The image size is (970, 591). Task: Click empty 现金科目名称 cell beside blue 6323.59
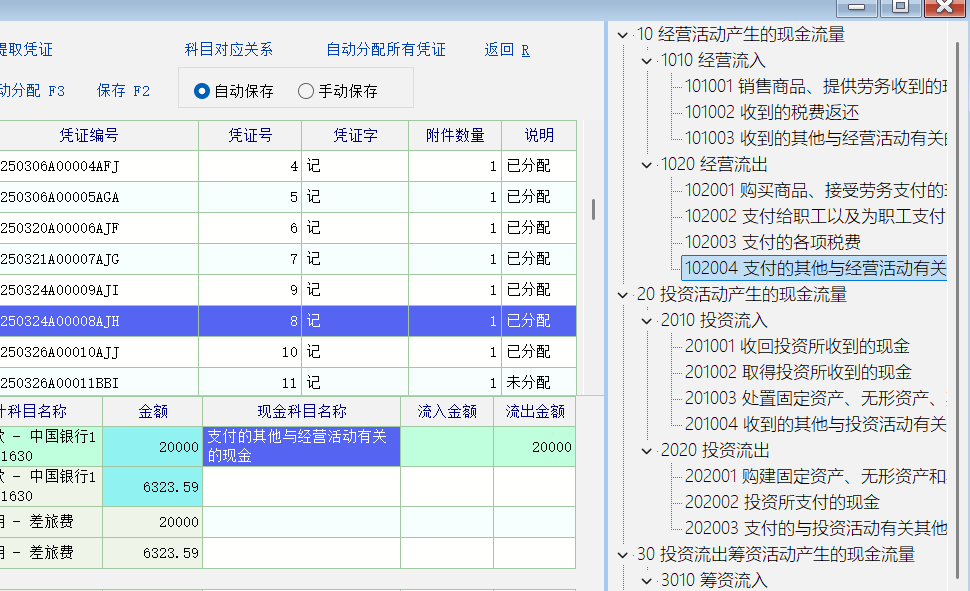301,486
